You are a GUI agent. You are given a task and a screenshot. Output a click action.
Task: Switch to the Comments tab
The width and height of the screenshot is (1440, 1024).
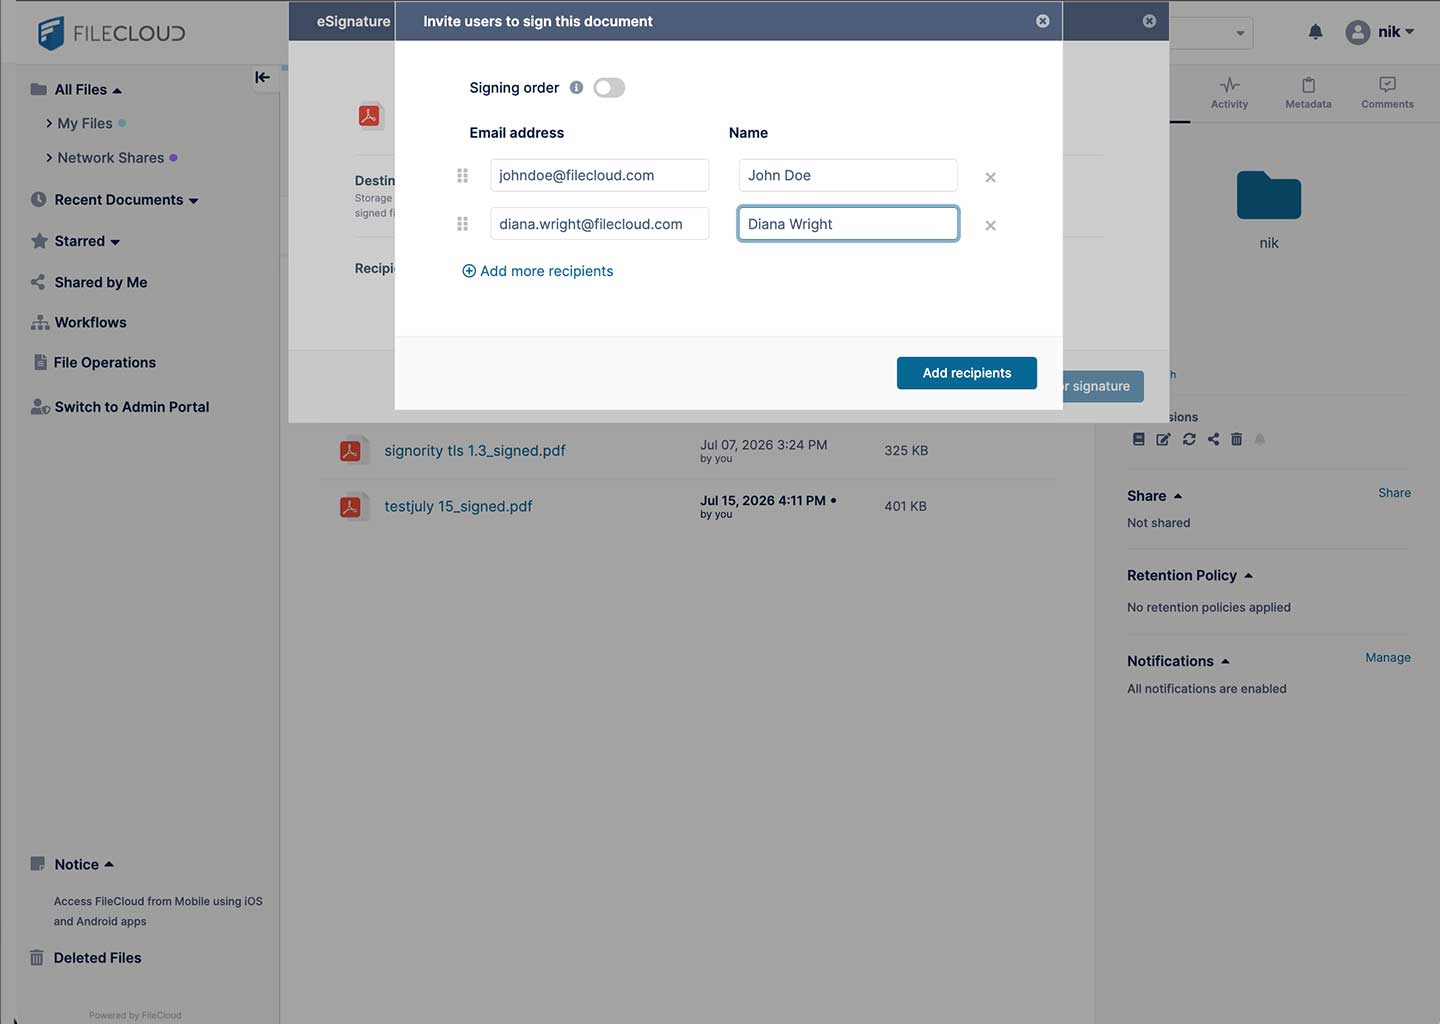pos(1387,92)
